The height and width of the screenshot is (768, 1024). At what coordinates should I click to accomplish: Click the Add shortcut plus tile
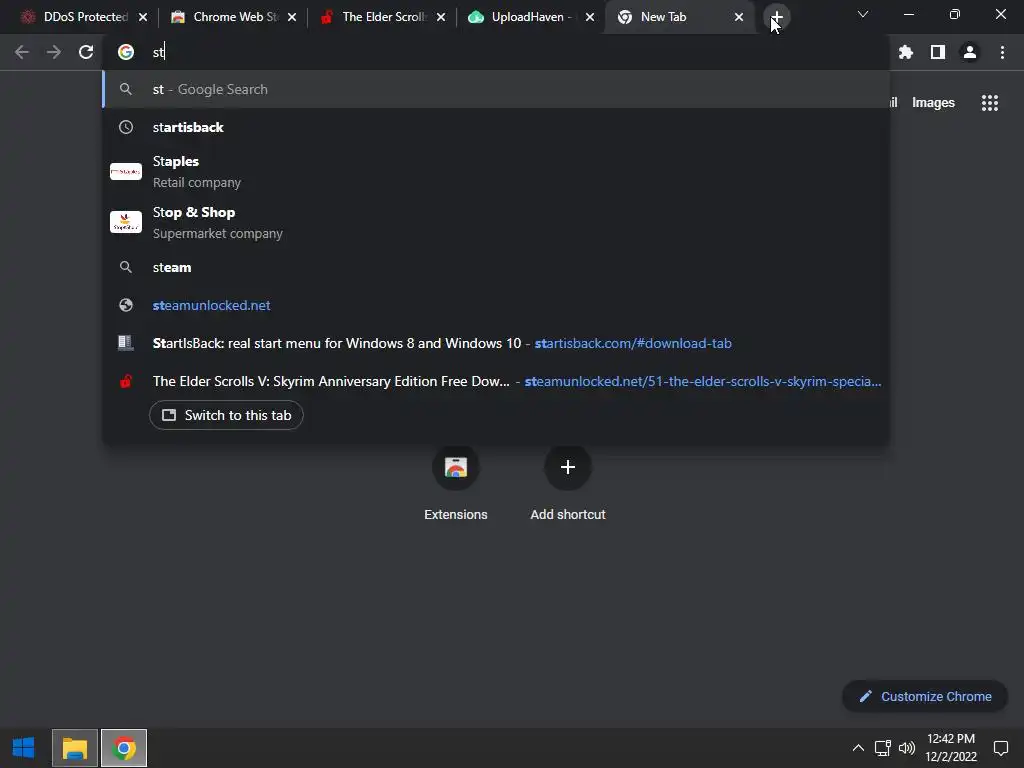pos(568,483)
